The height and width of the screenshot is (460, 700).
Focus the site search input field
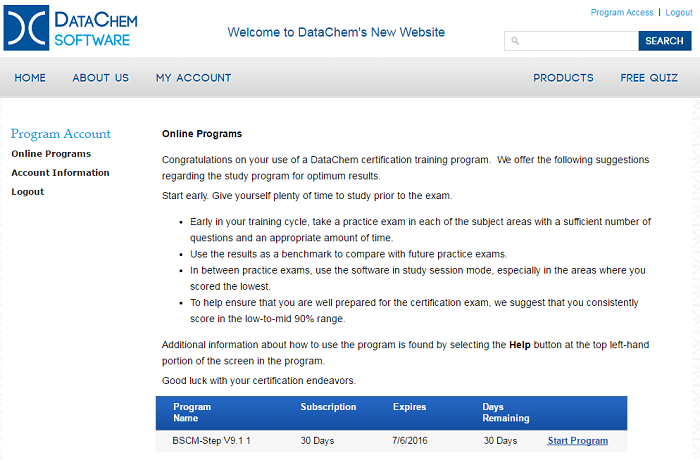click(x=571, y=41)
